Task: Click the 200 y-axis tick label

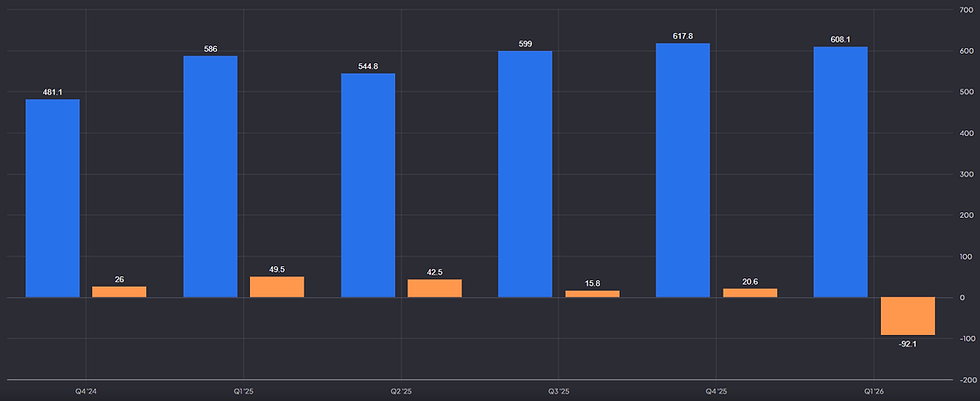Action: click(x=965, y=215)
